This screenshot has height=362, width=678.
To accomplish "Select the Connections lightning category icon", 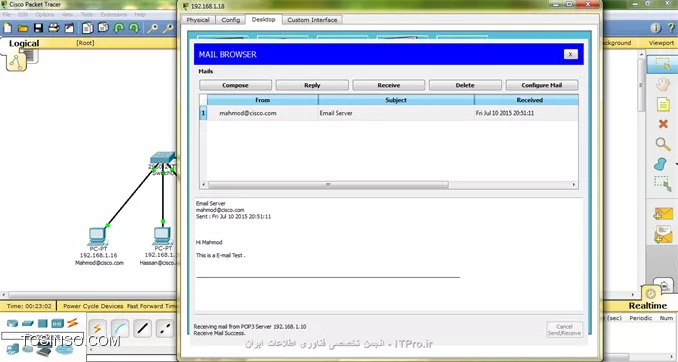I will tap(72, 323).
